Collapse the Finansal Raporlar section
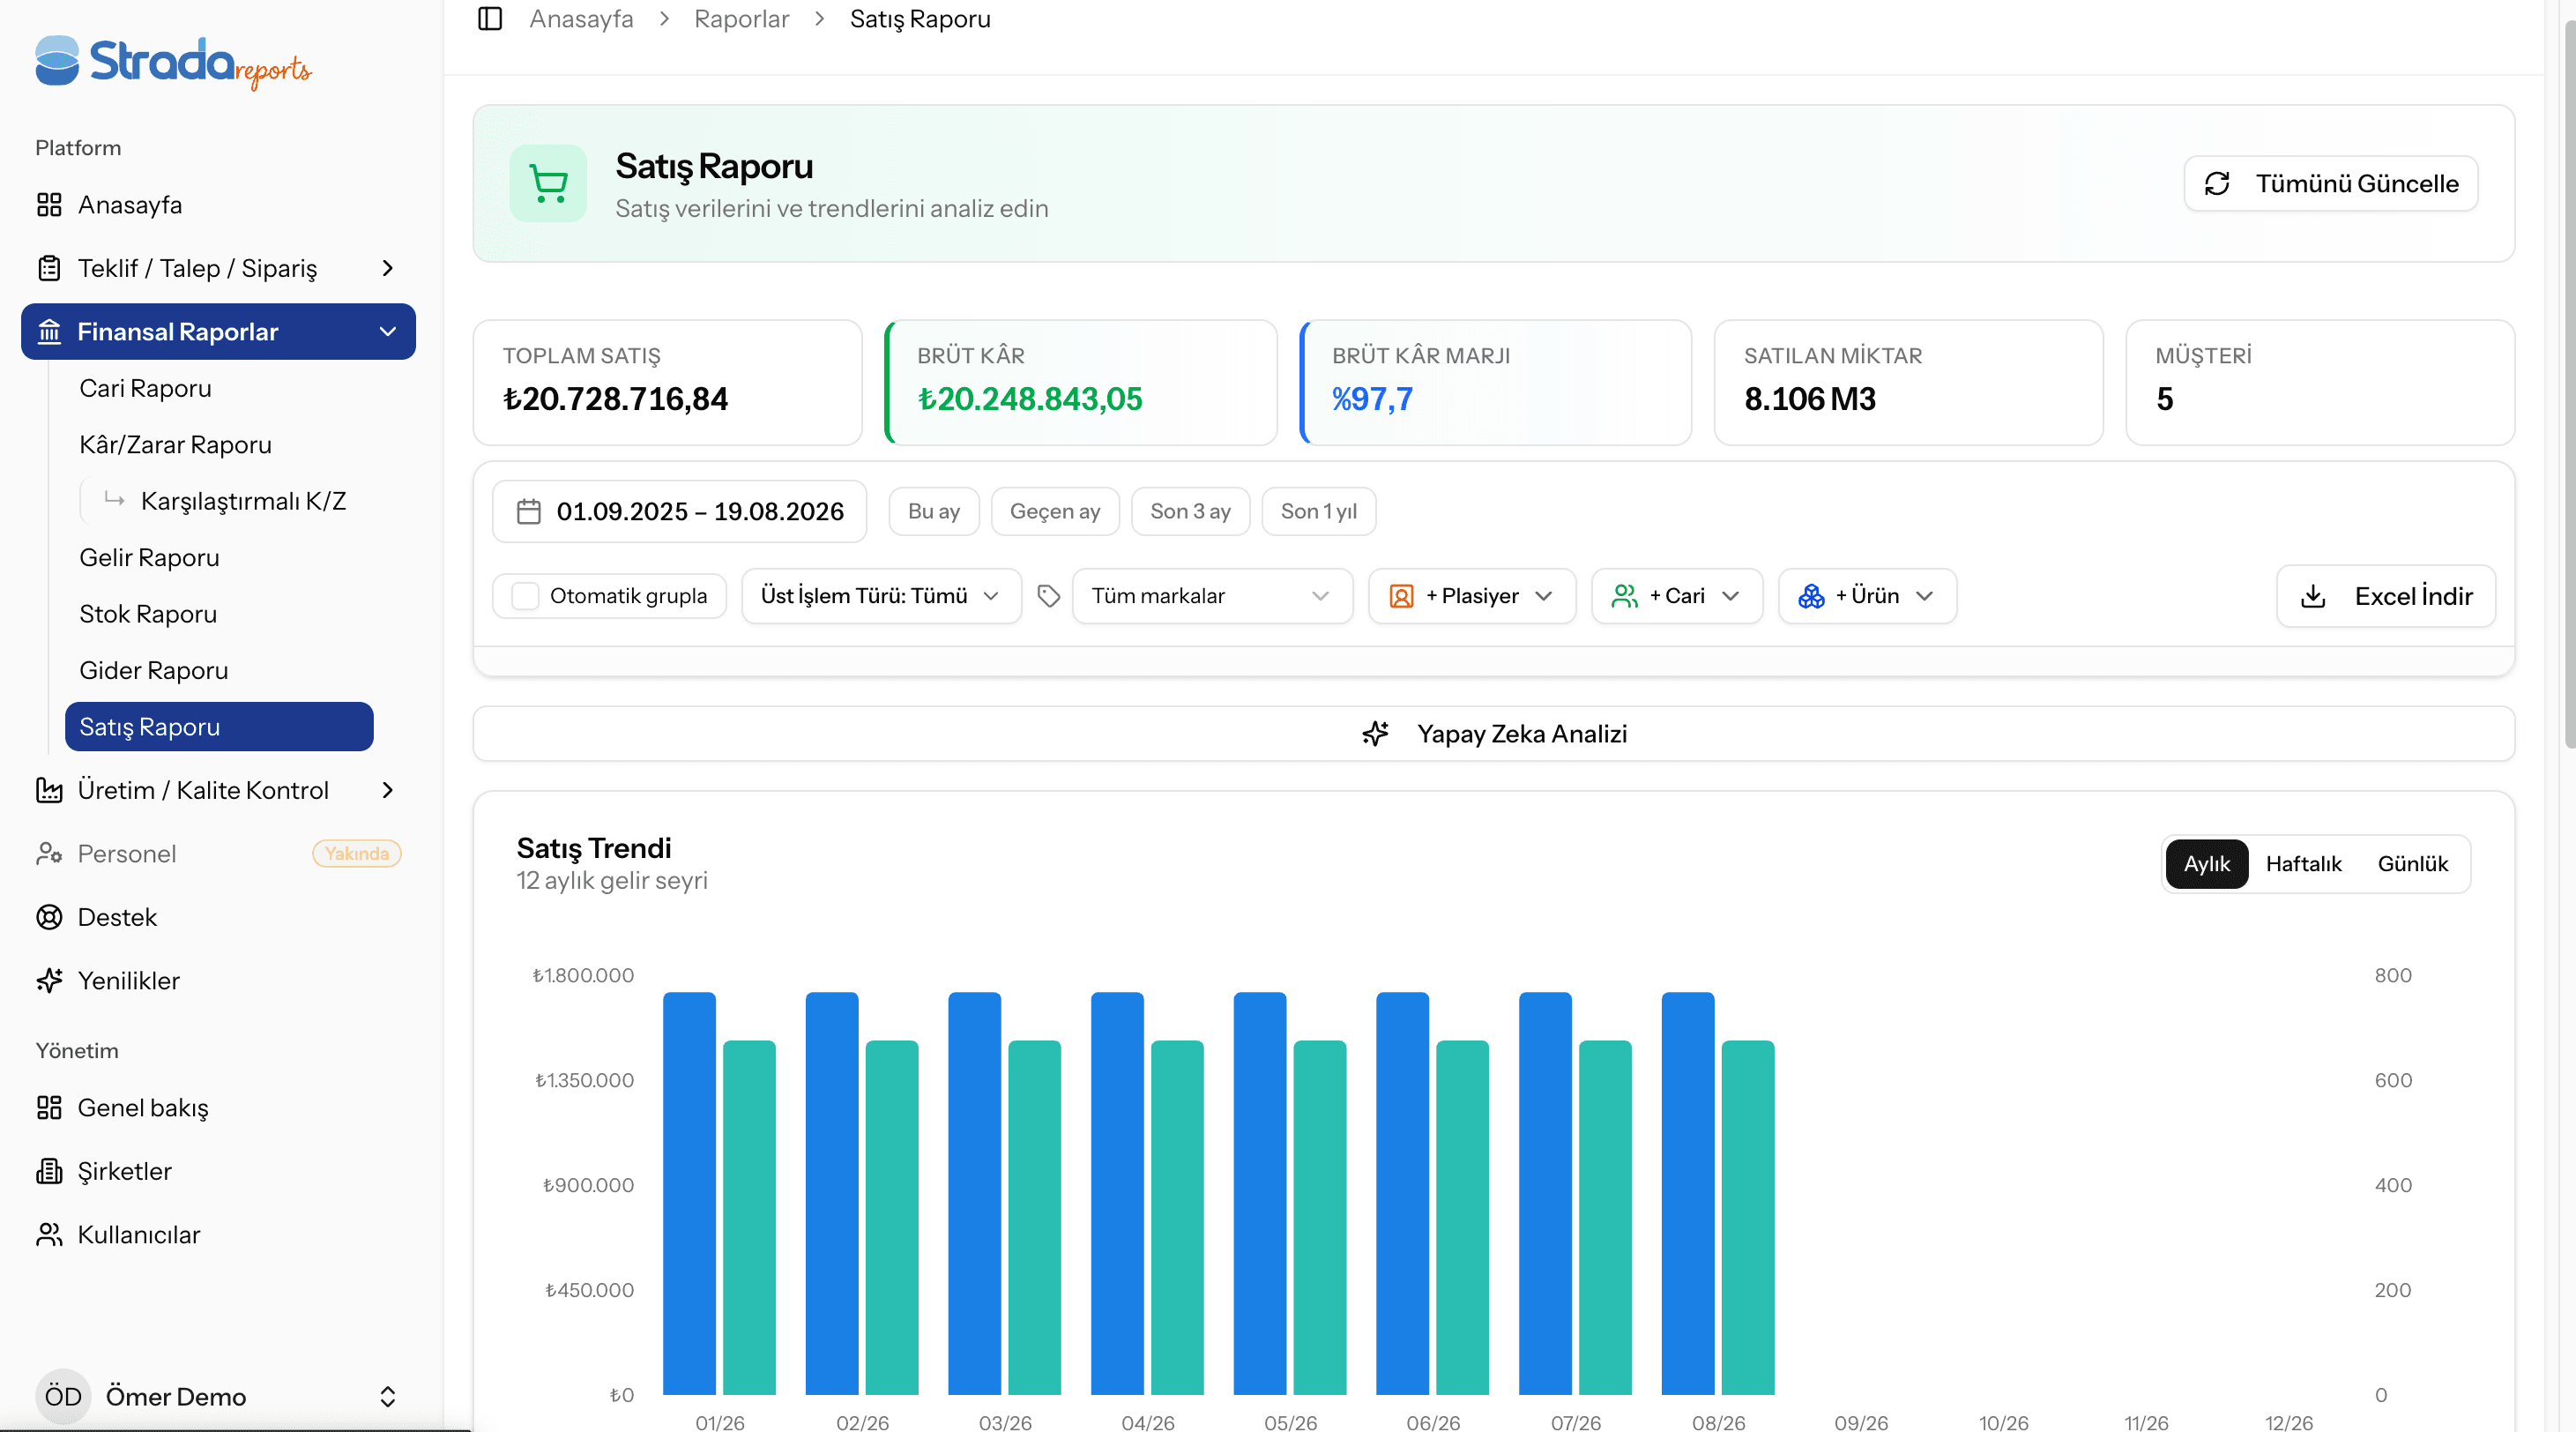Image resolution: width=2576 pixels, height=1432 pixels. (218, 332)
